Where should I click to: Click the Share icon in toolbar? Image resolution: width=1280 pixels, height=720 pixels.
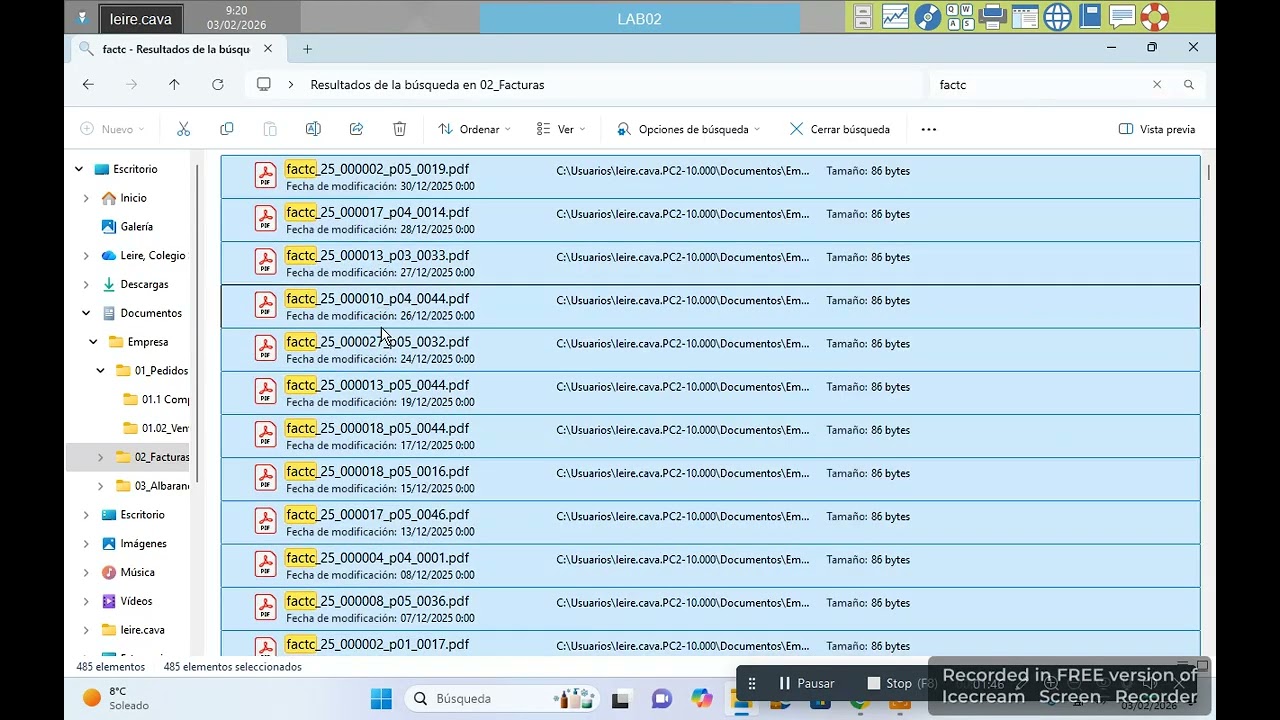356,129
